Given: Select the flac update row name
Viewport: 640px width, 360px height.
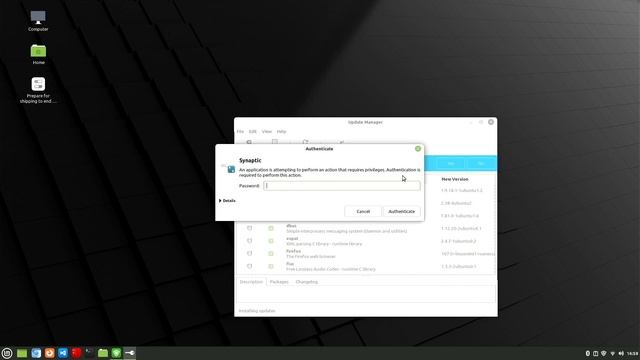Looking at the screenshot, I should point(290,264).
